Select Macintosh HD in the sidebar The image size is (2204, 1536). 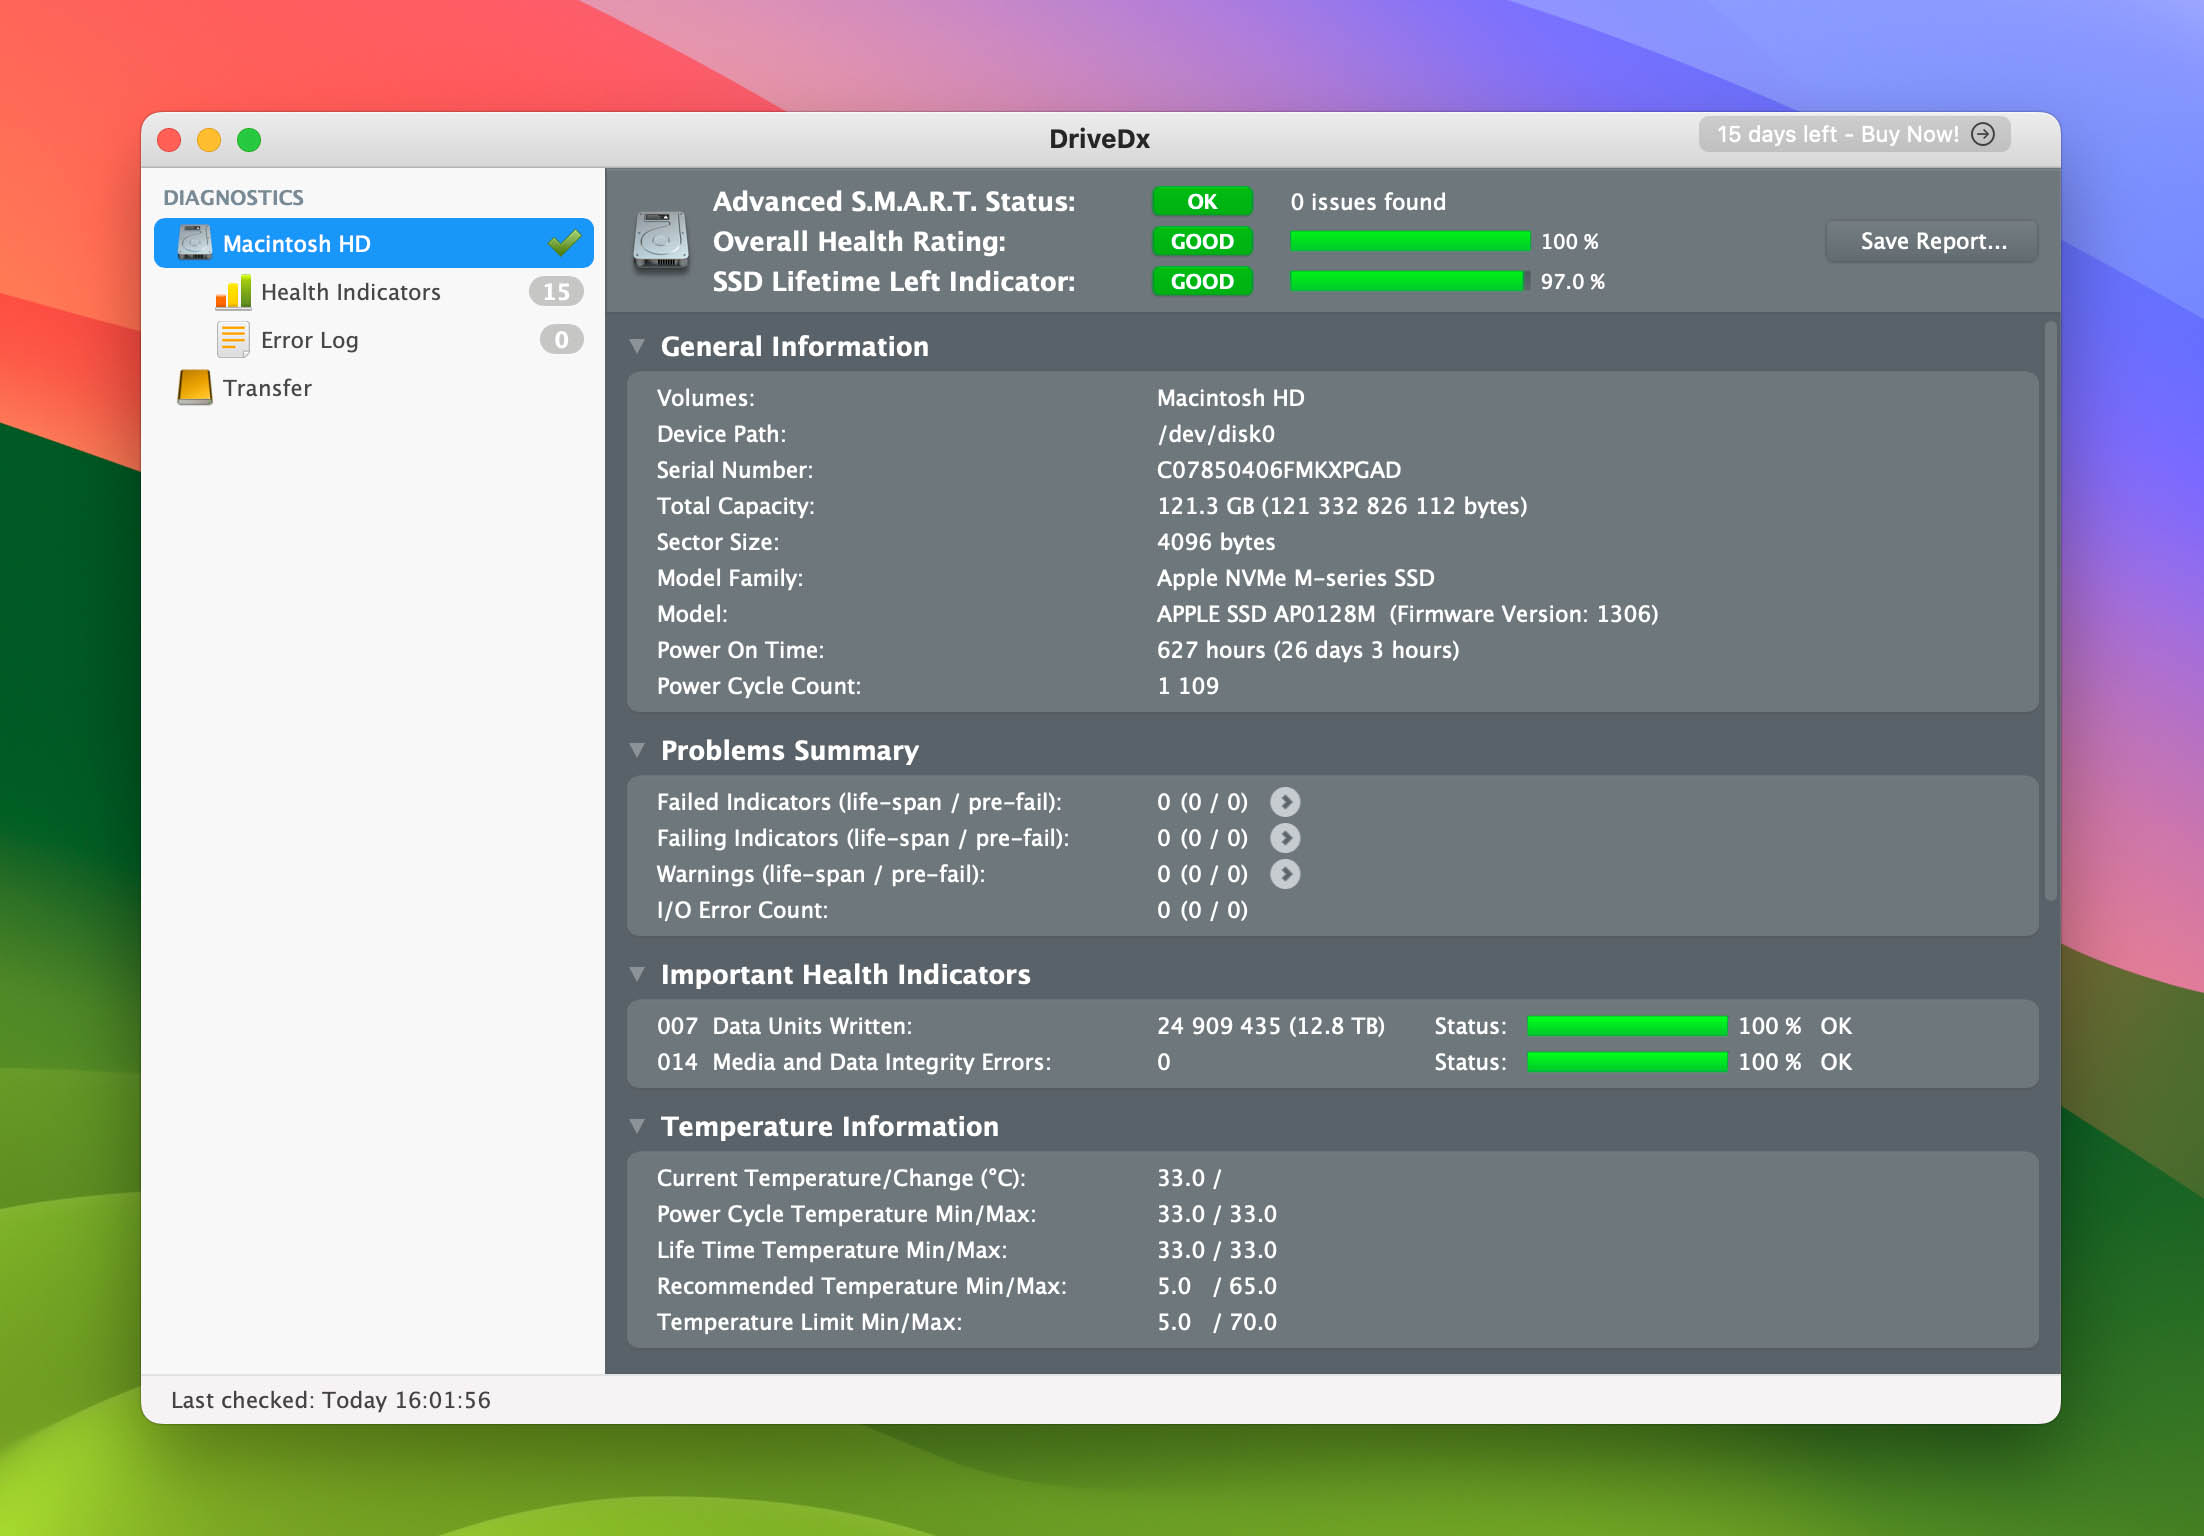click(373, 243)
